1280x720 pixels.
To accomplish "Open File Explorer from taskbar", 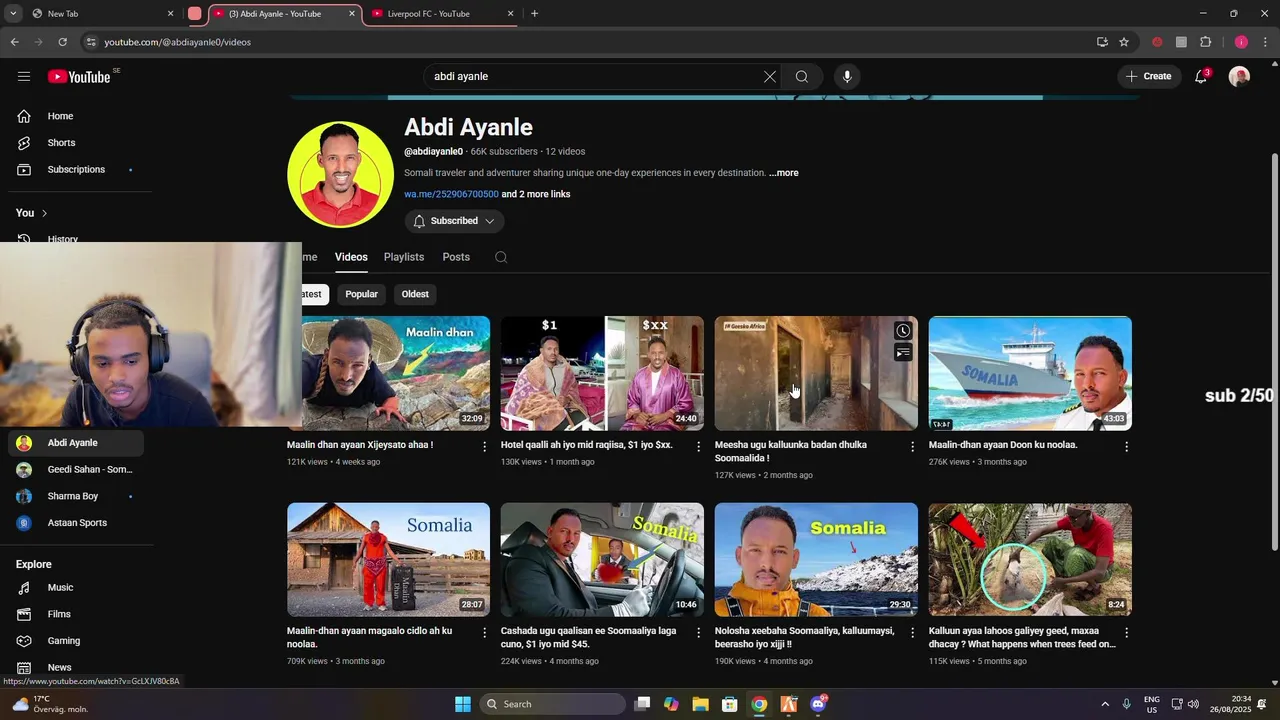I will click(x=700, y=704).
